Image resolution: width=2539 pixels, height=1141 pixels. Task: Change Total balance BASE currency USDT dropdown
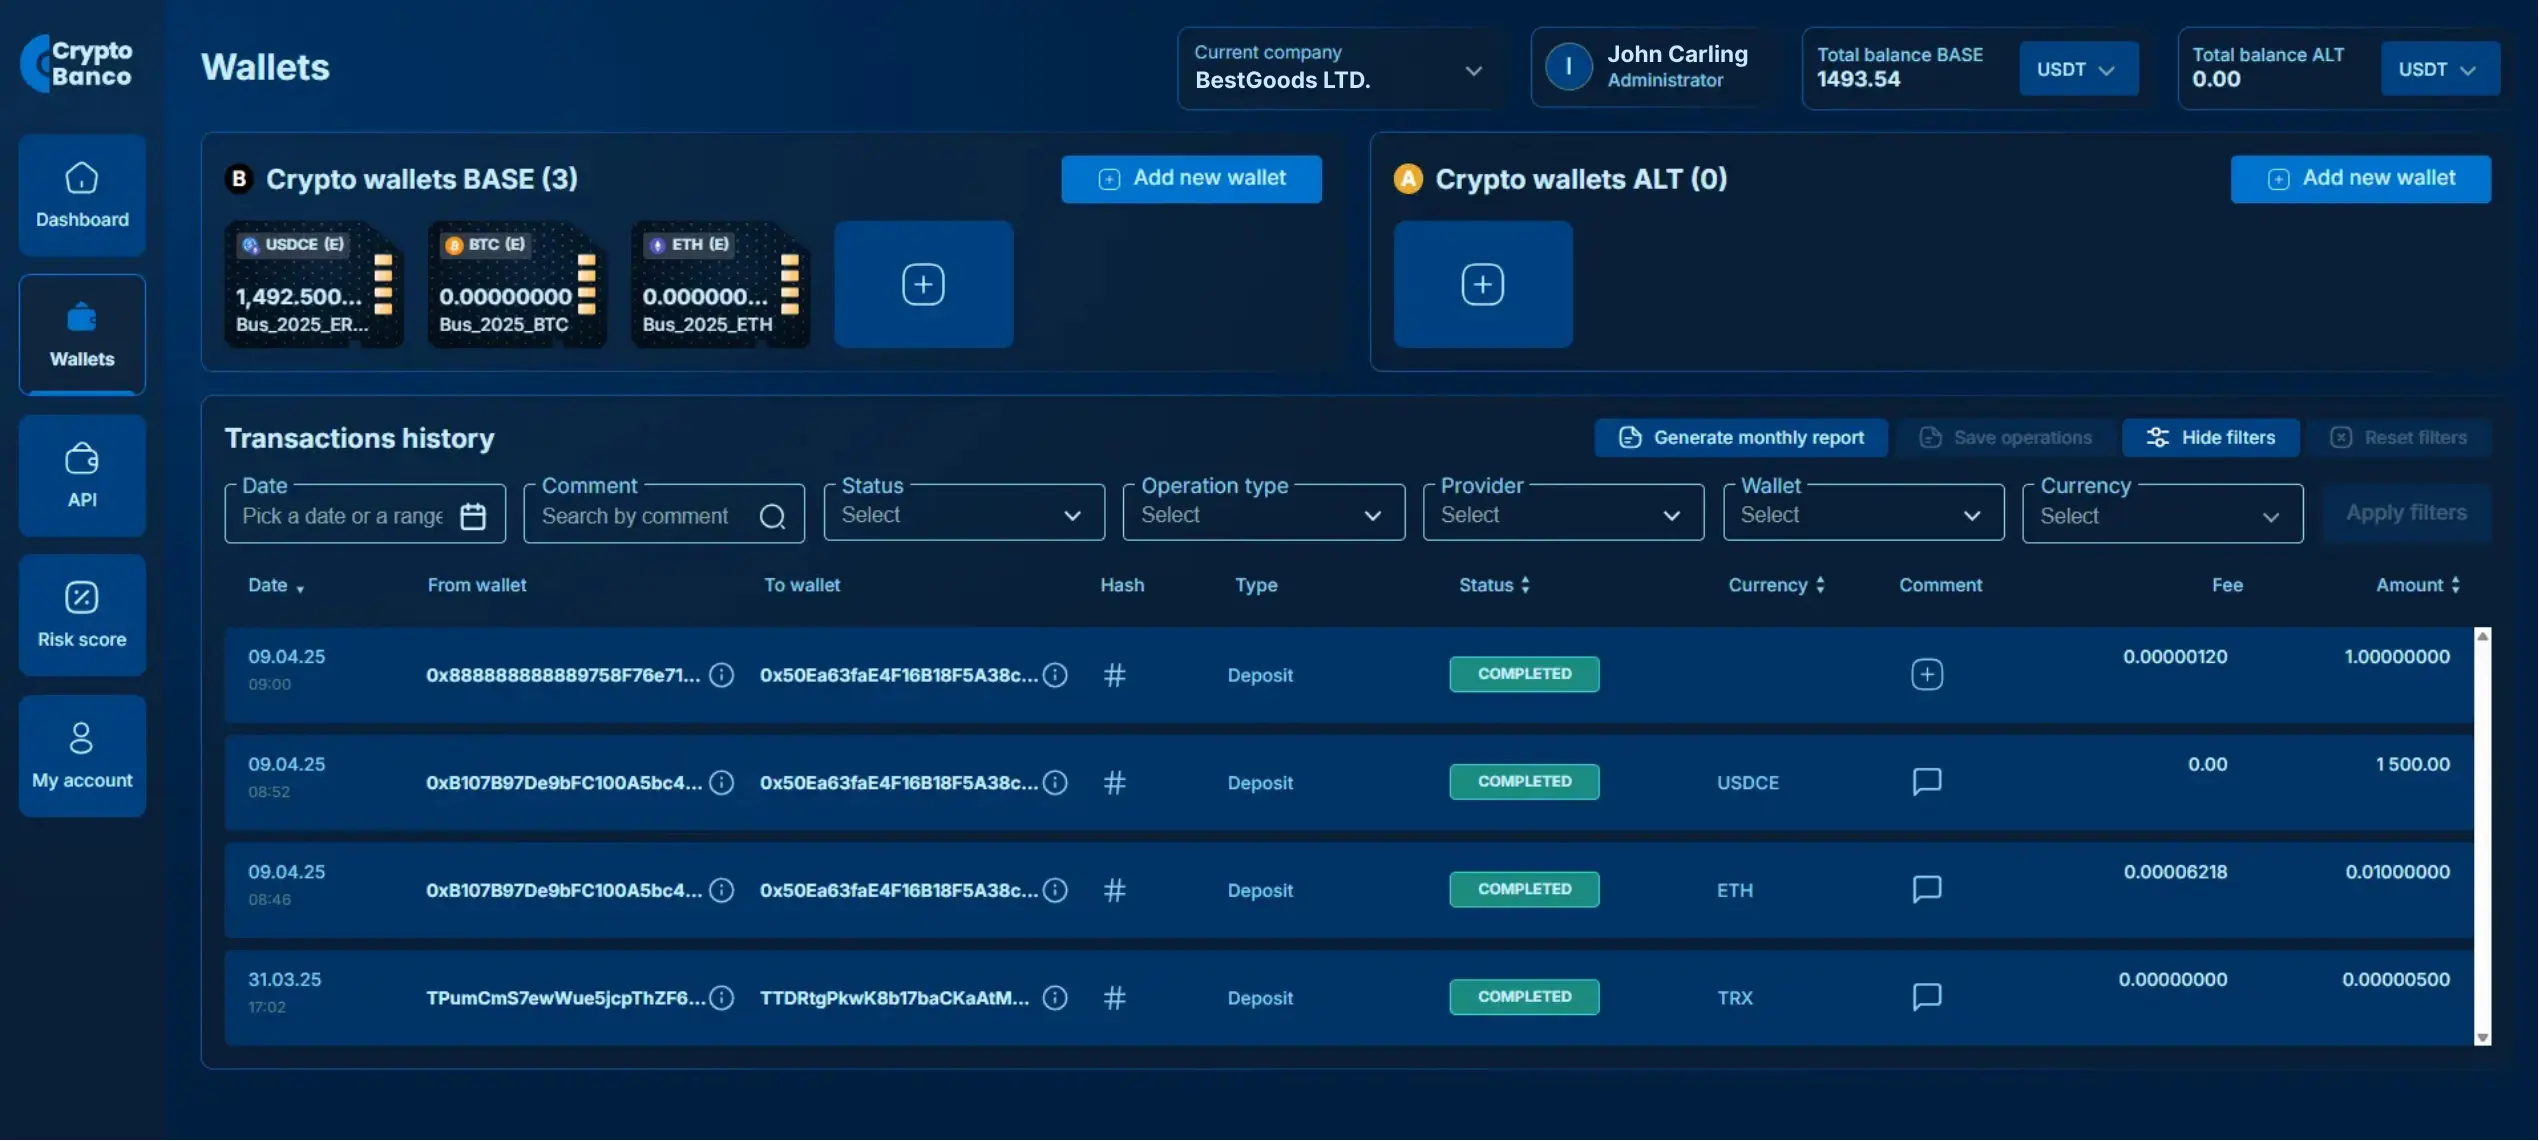pyautogui.click(x=2078, y=69)
